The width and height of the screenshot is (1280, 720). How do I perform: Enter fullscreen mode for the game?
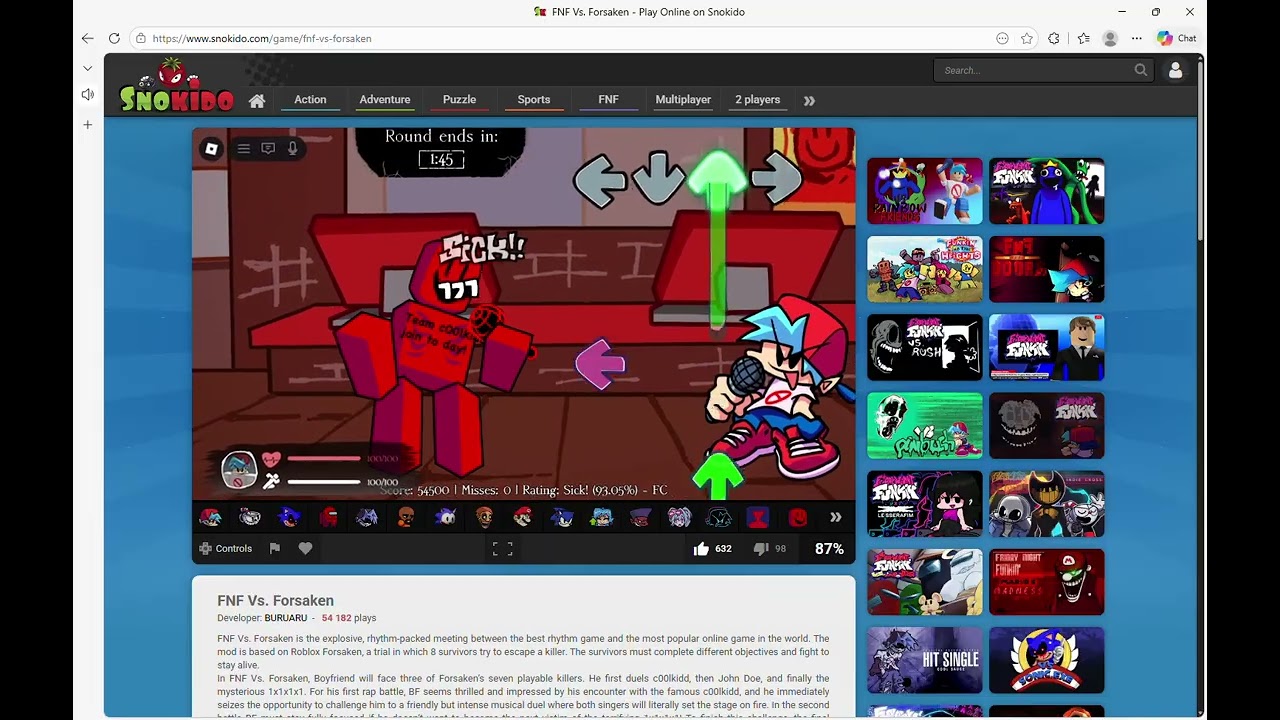(502, 548)
